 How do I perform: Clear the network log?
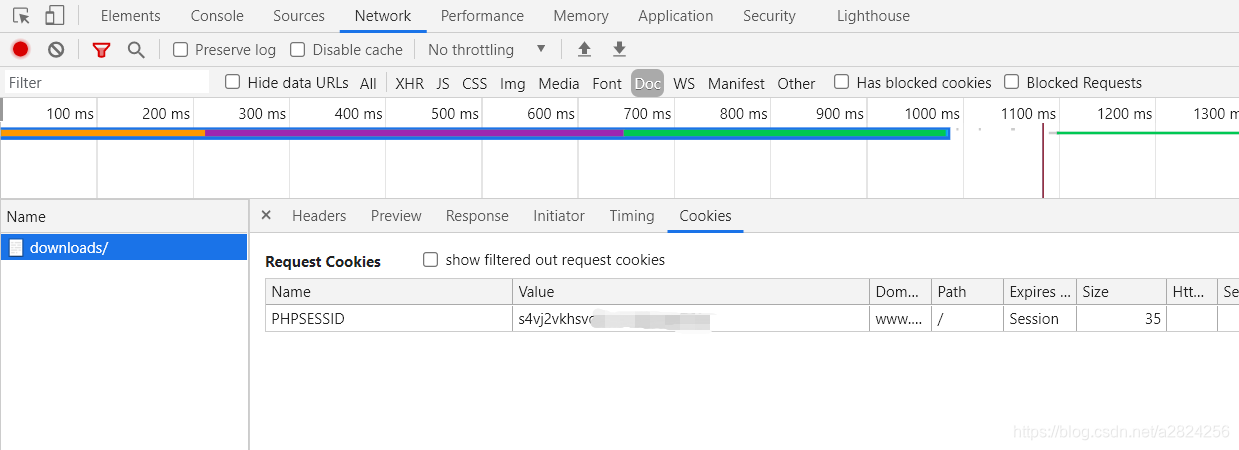pos(56,49)
